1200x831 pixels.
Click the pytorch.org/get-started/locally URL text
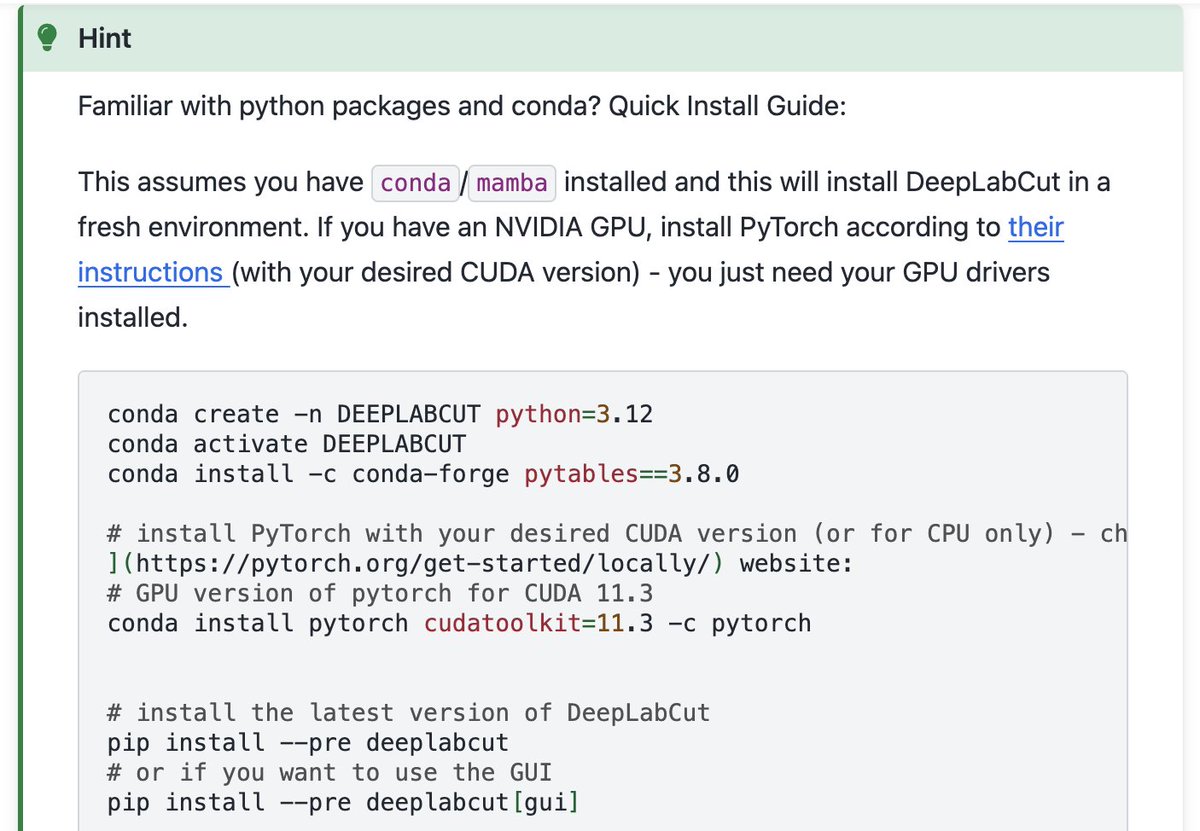point(422,564)
